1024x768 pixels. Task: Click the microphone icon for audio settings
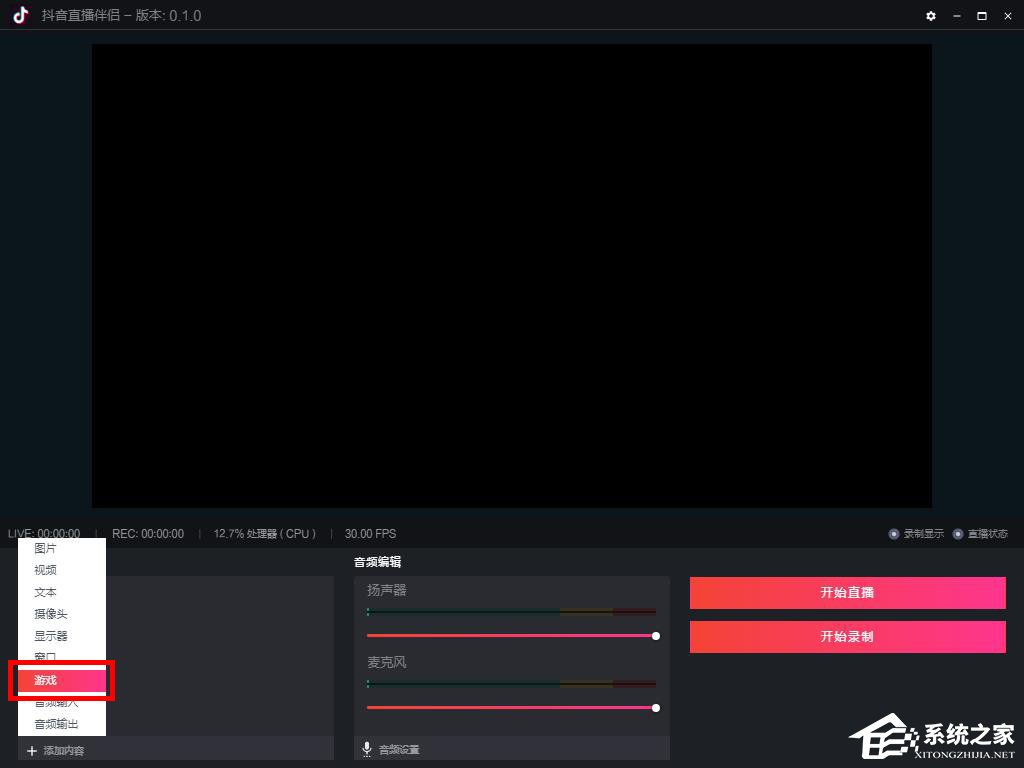[x=367, y=749]
